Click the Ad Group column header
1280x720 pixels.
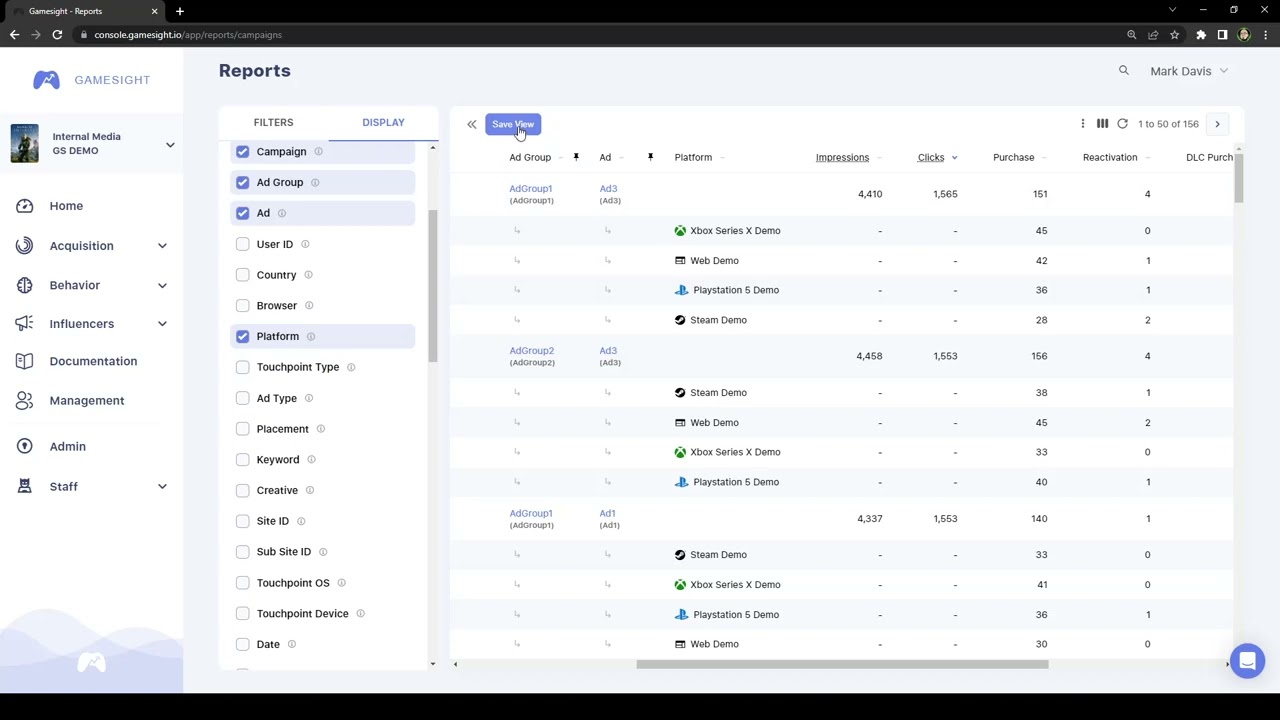[530, 158]
